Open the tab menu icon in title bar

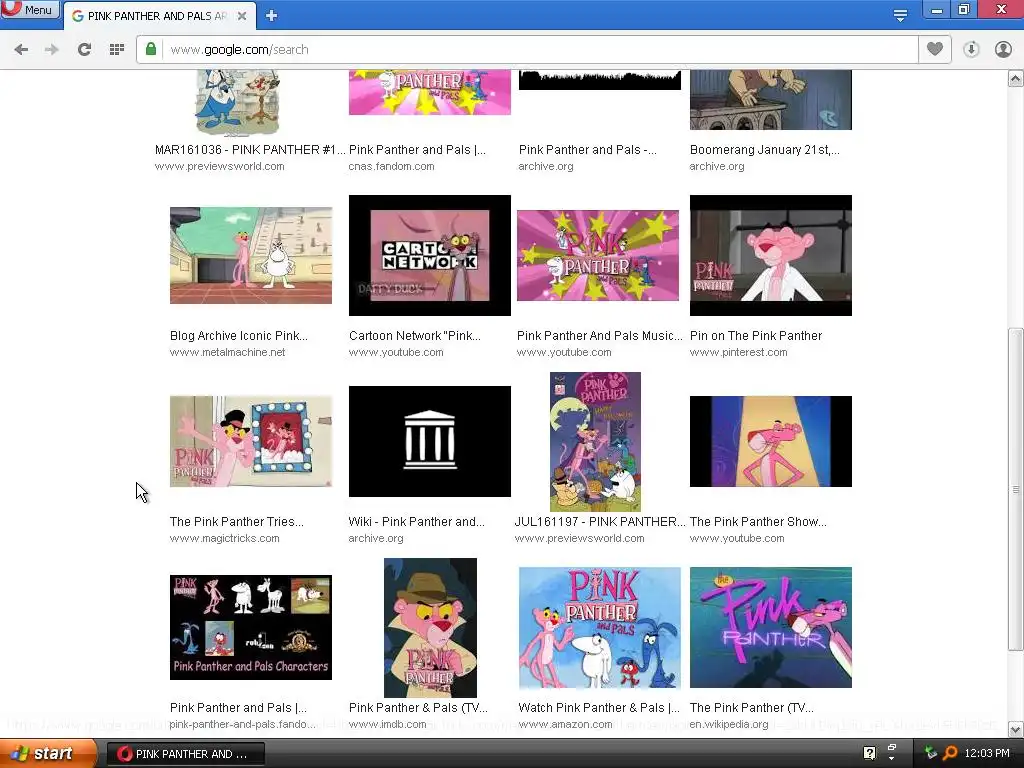(900, 14)
